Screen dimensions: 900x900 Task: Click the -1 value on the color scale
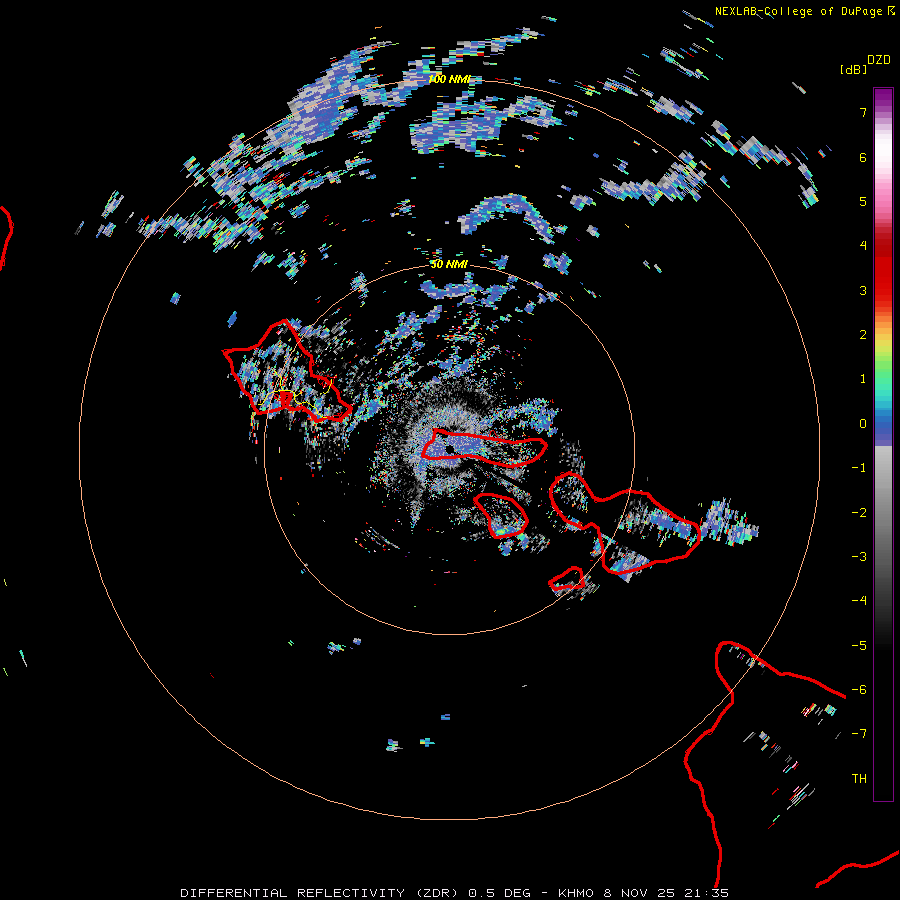859,467
